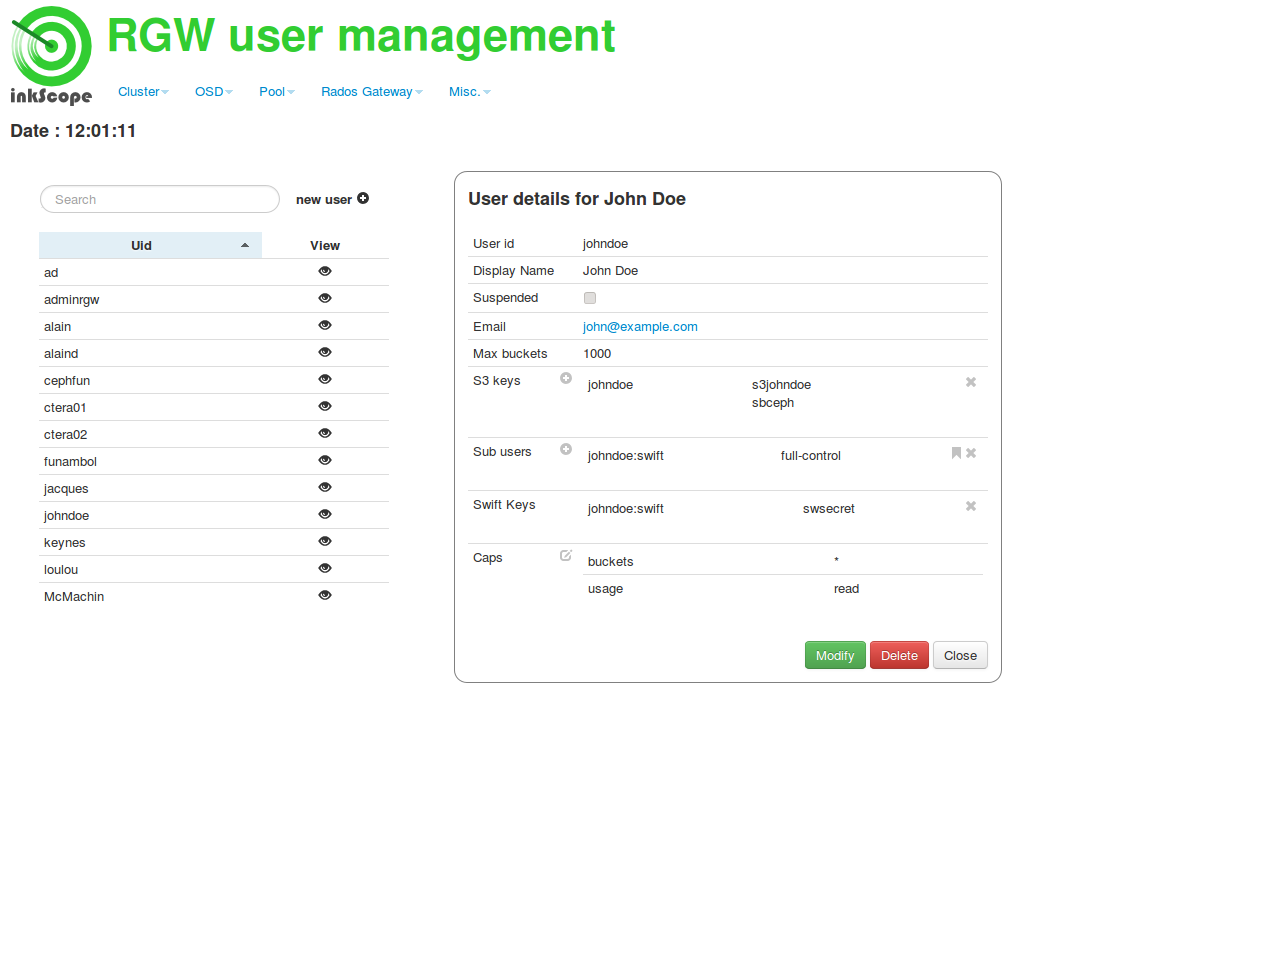This screenshot has width=1280, height=960.
Task: Delete the John Doe user
Action: click(899, 655)
